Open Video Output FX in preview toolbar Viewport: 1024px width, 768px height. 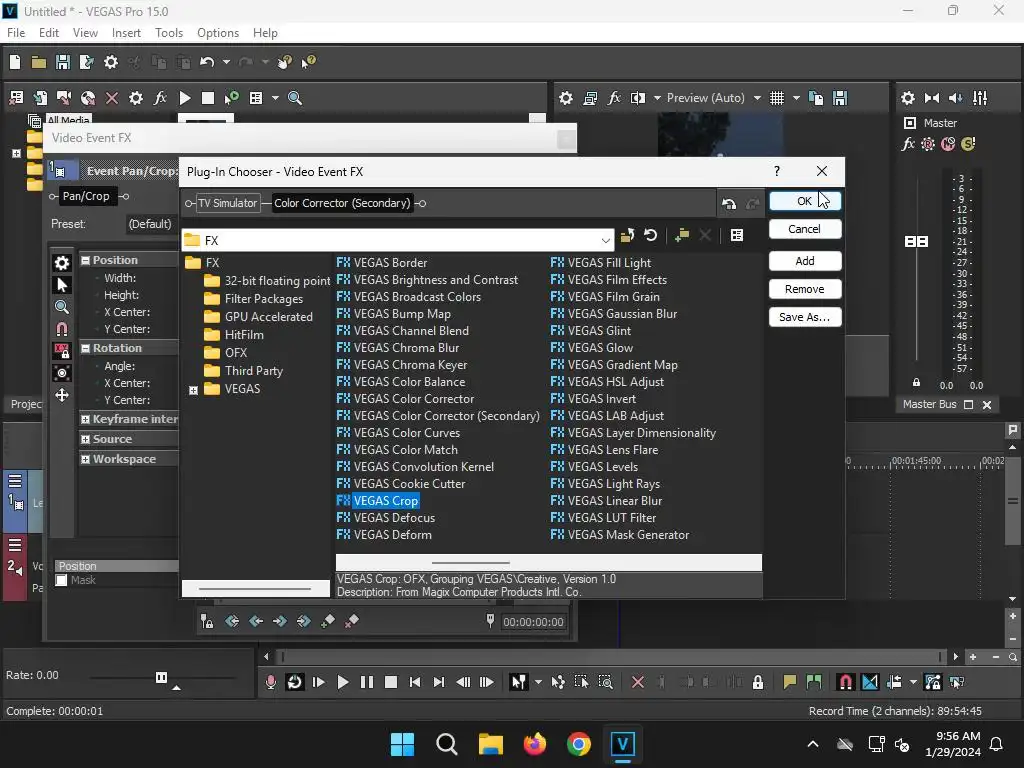coord(614,98)
